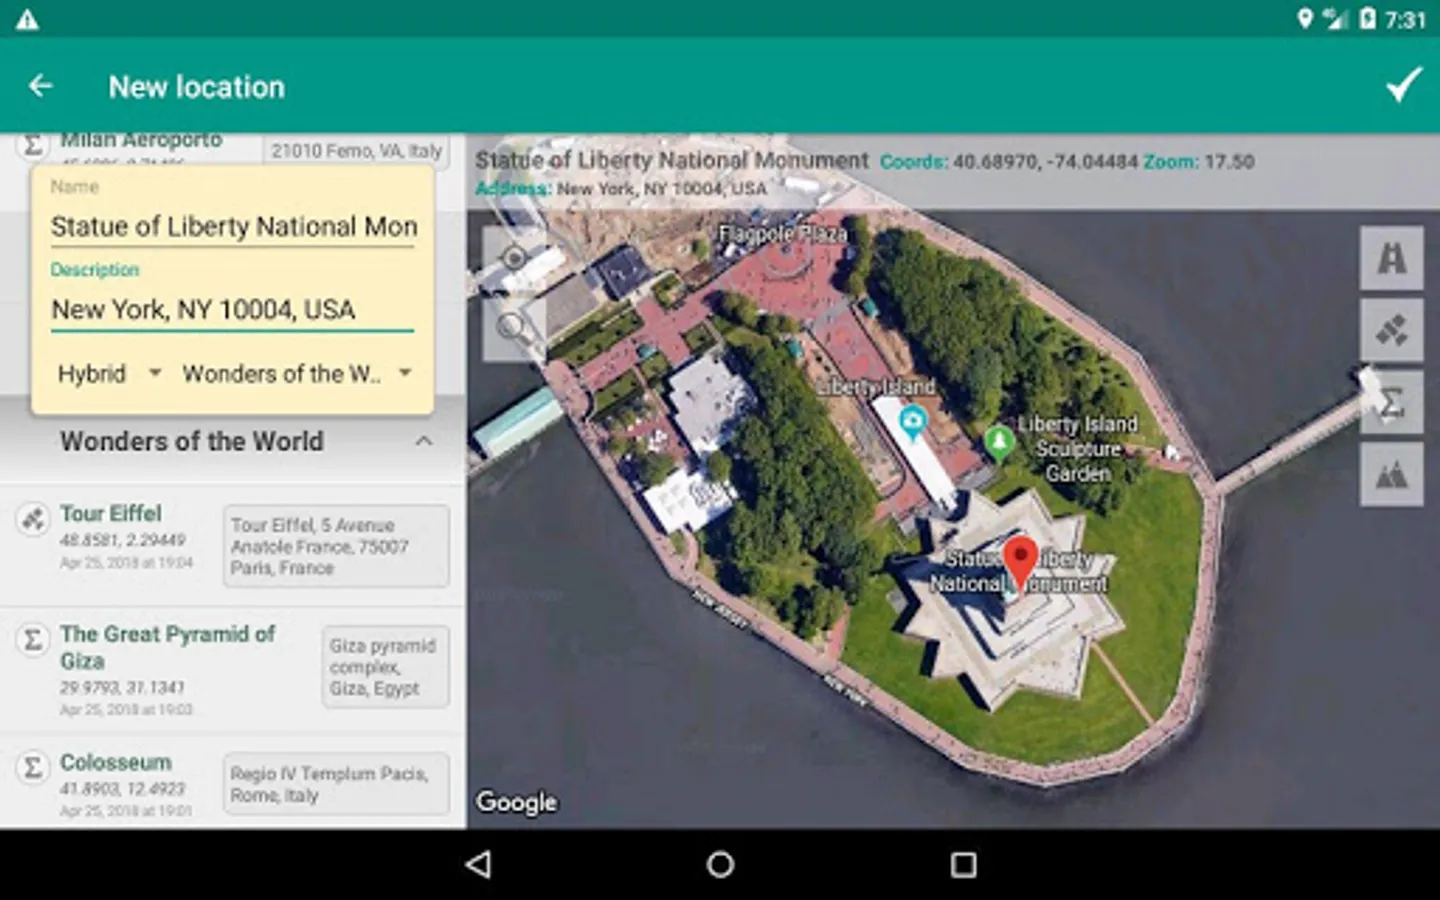Screen dimensions: 1440x900
Task: Switch to terrain map view
Action: (x=1391, y=474)
